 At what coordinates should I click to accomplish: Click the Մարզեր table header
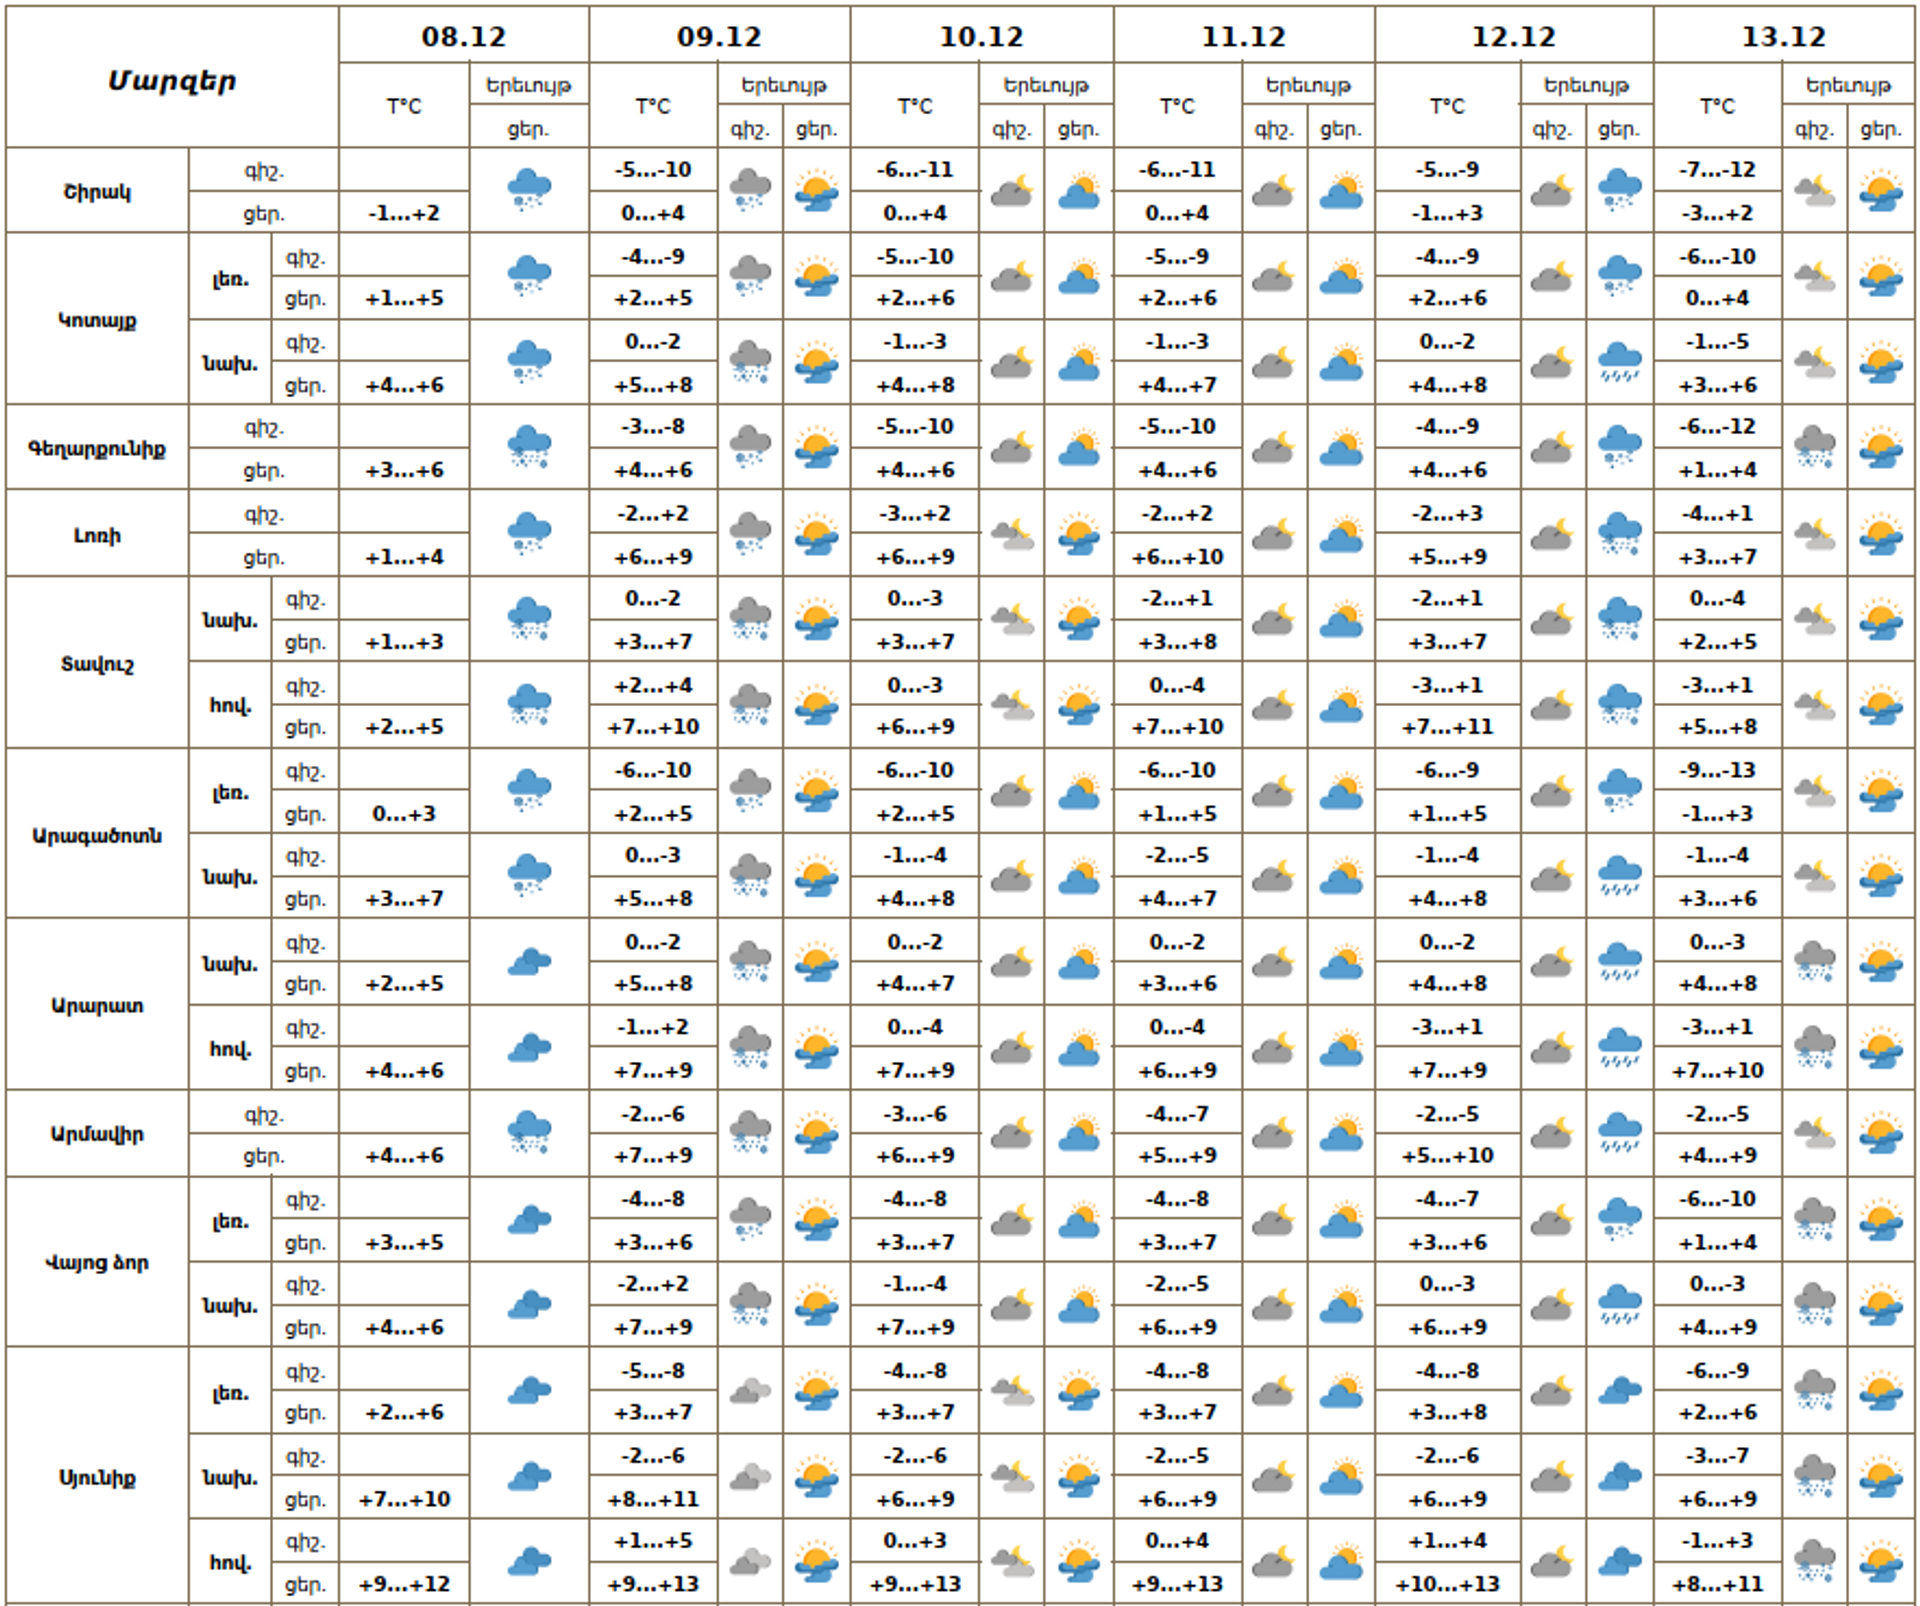tap(172, 80)
